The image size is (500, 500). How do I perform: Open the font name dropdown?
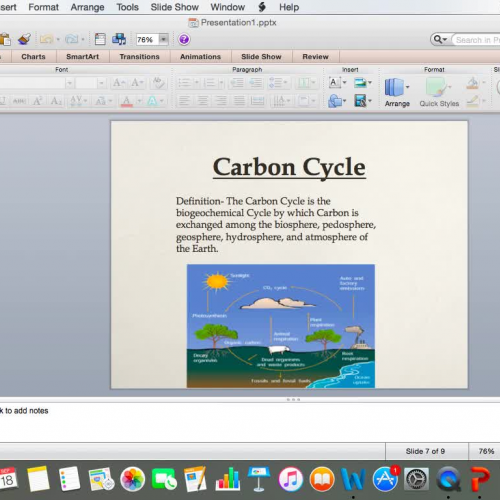click(x=69, y=83)
